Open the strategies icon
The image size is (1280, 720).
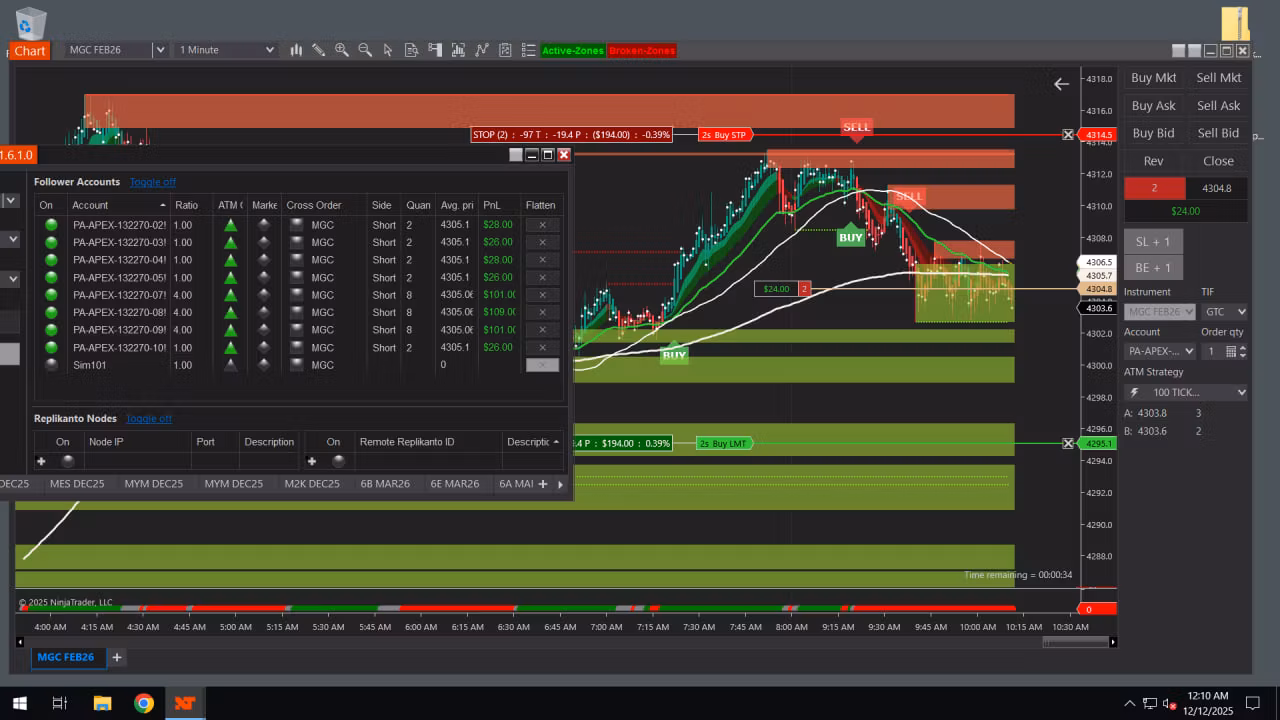[x=482, y=50]
